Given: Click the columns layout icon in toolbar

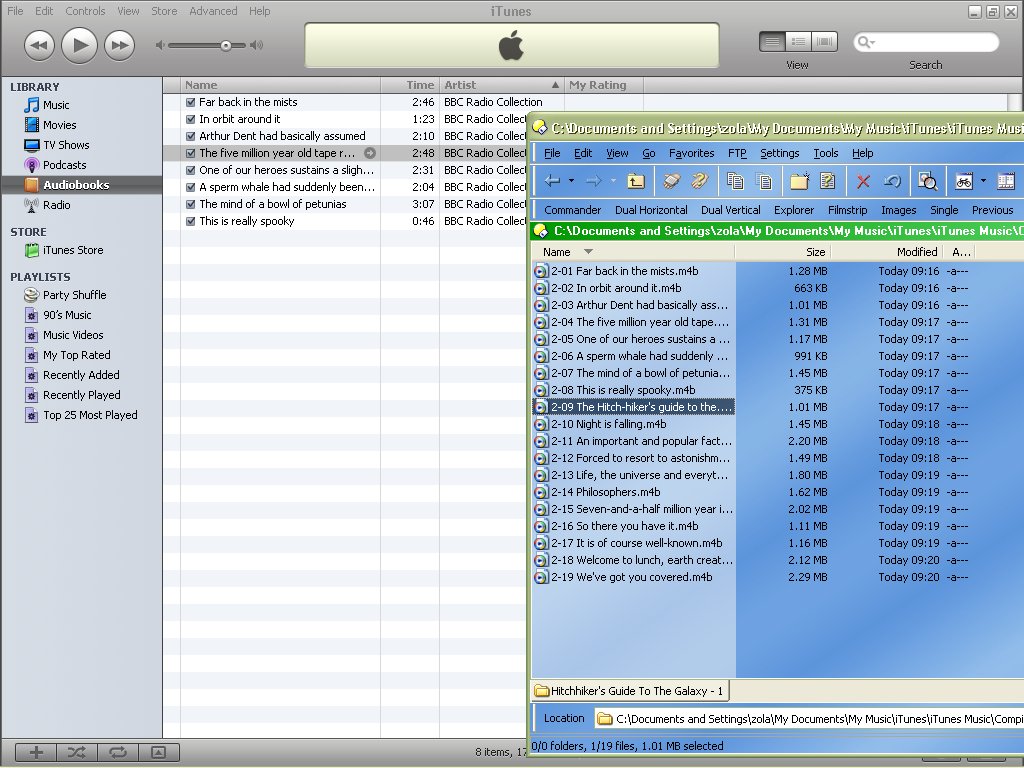Looking at the screenshot, I should point(1006,181).
